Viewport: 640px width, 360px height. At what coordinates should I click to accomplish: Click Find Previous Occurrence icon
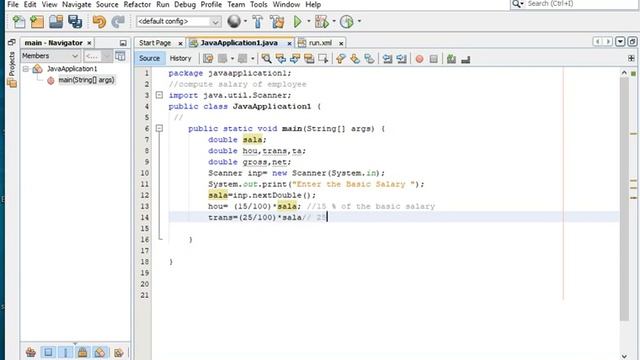pyautogui.click(x=281, y=59)
